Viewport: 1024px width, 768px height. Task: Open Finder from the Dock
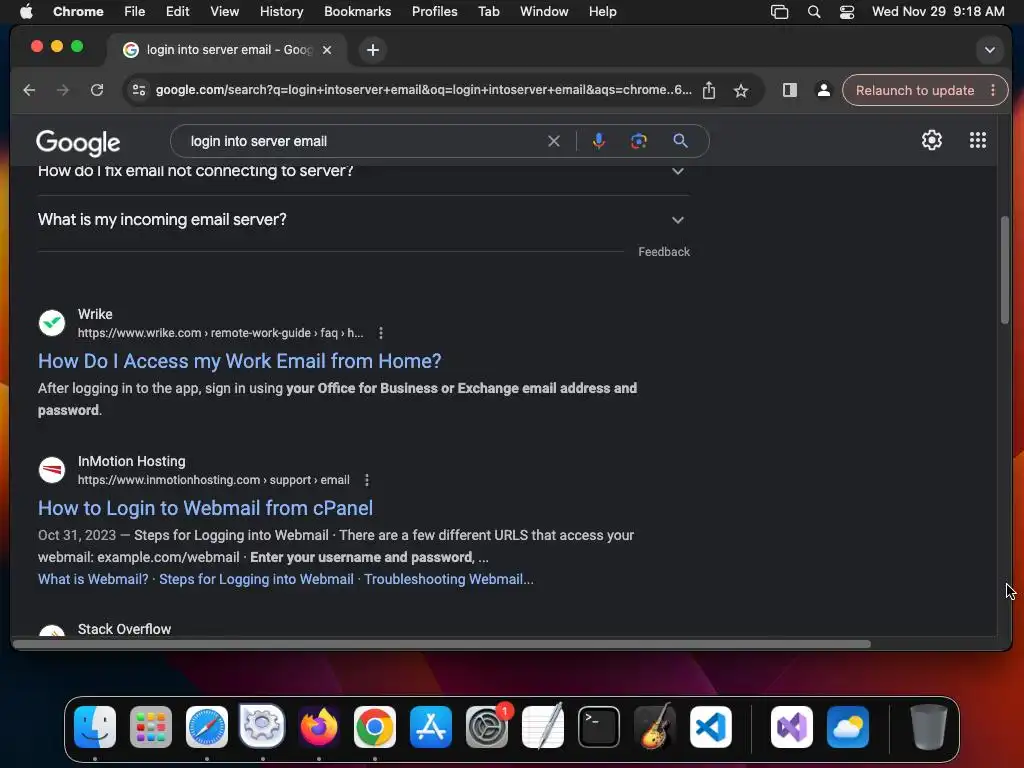tap(95, 727)
